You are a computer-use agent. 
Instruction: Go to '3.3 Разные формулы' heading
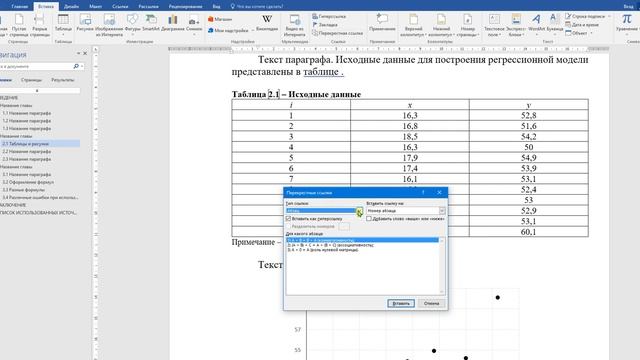[x=24, y=190]
